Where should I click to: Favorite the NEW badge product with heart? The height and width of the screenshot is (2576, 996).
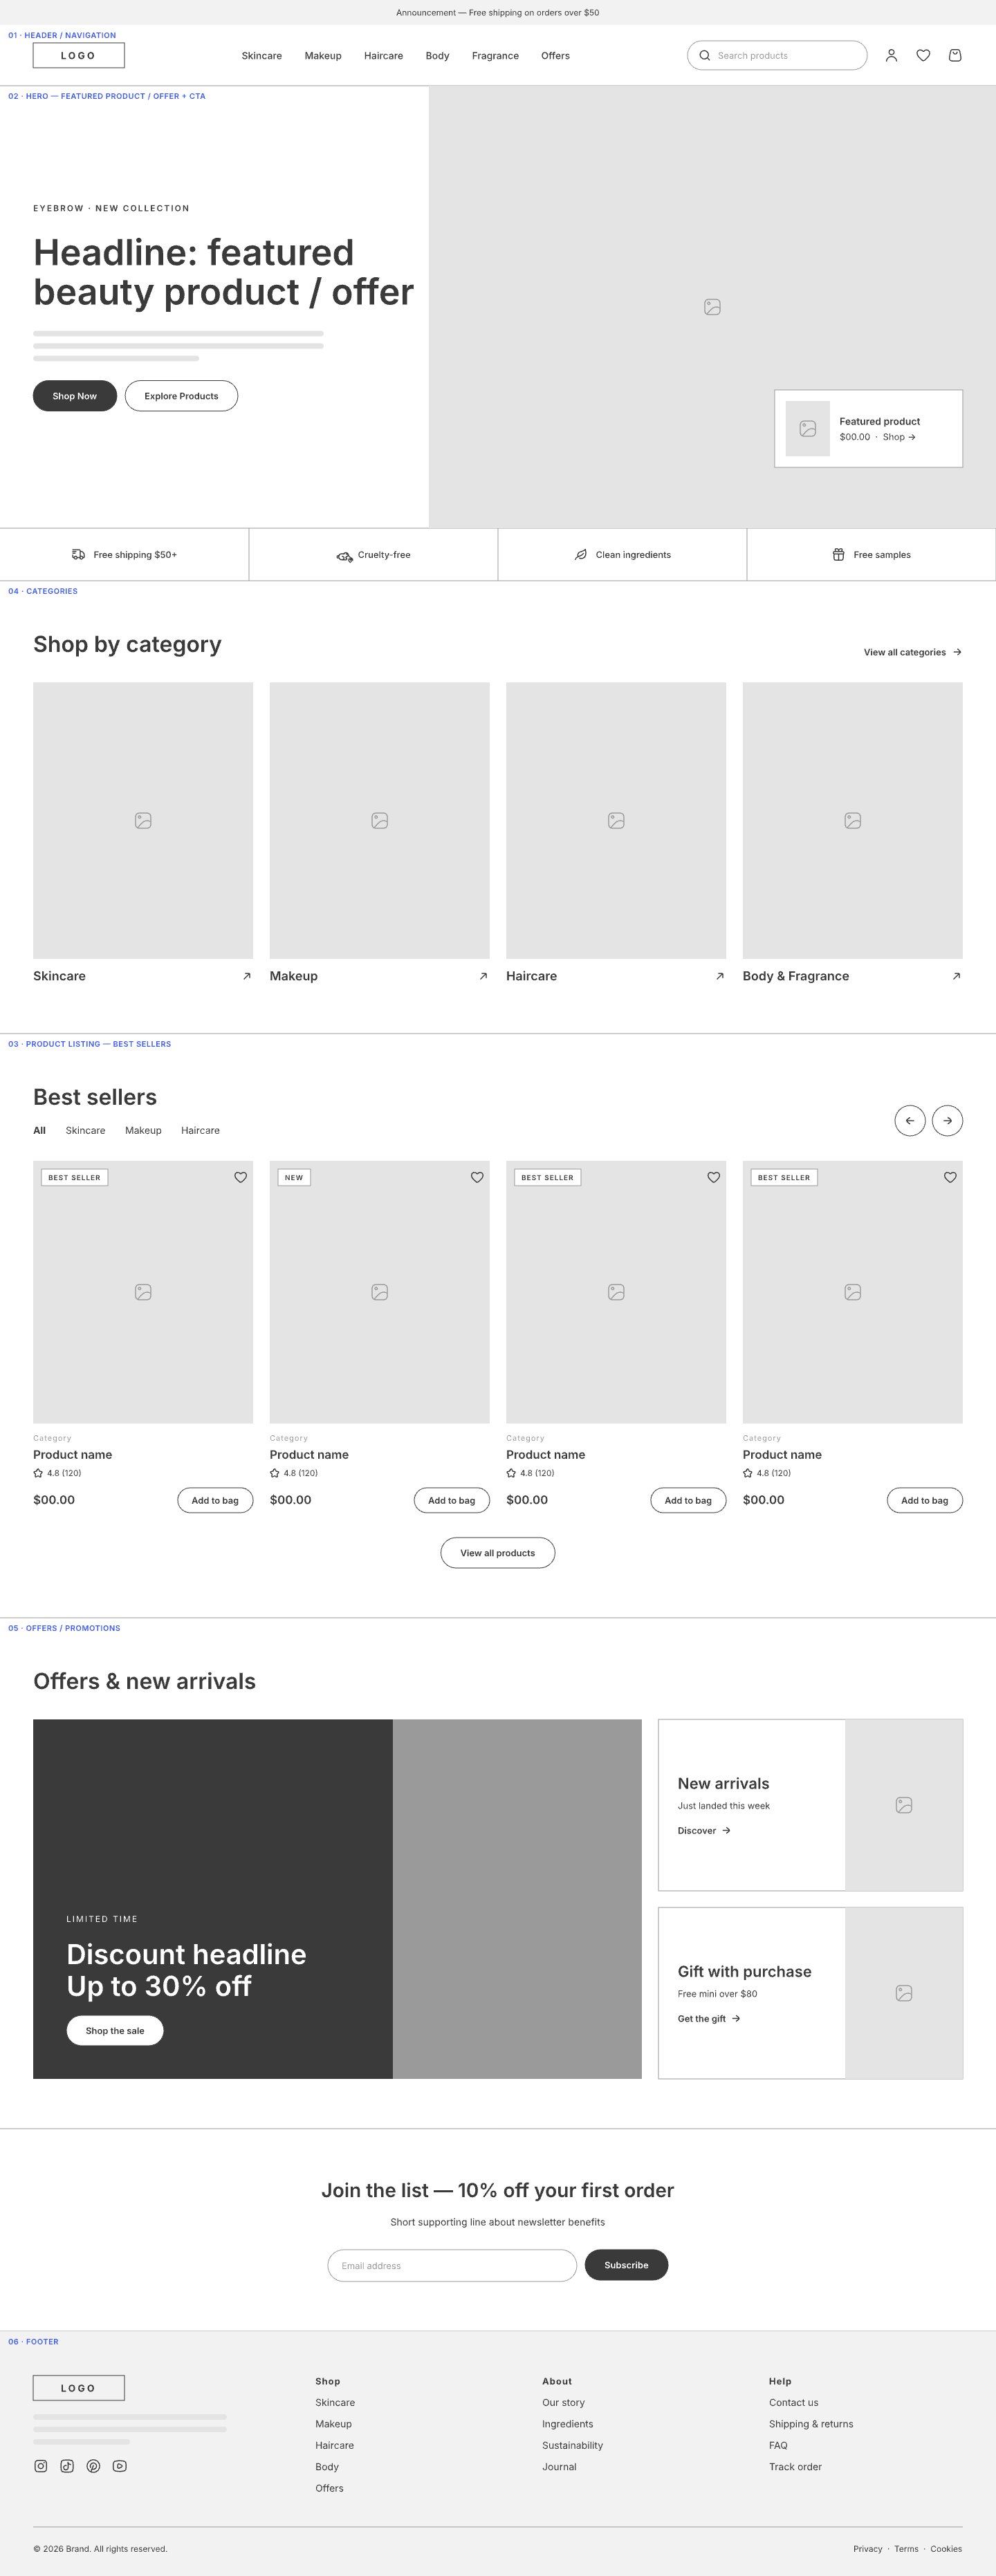[477, 1177]
